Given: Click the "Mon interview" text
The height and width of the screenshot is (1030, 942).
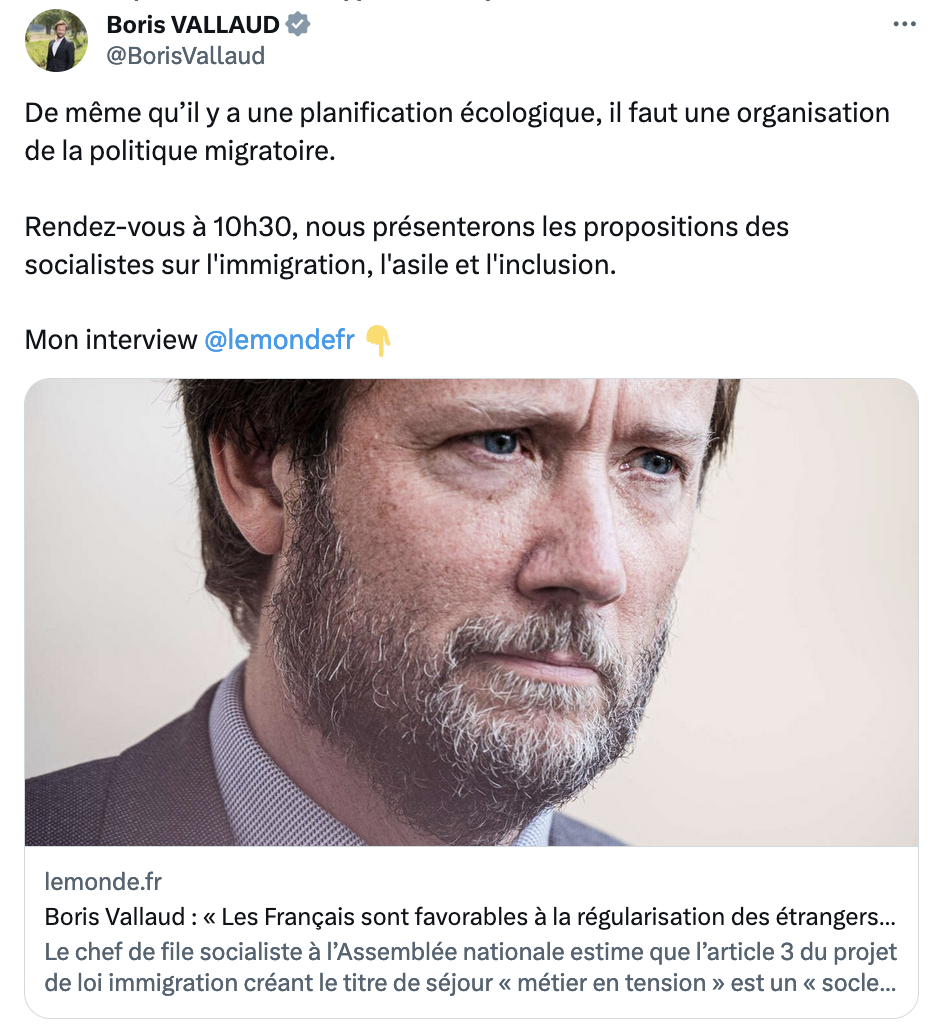Looking at the screenshot, I should tap(111, 340).
